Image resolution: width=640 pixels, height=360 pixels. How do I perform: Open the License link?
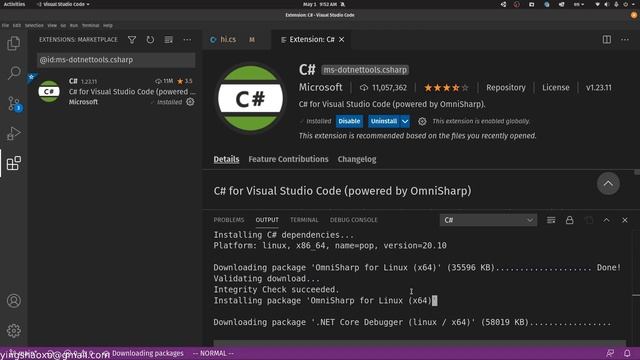[556, 87]
